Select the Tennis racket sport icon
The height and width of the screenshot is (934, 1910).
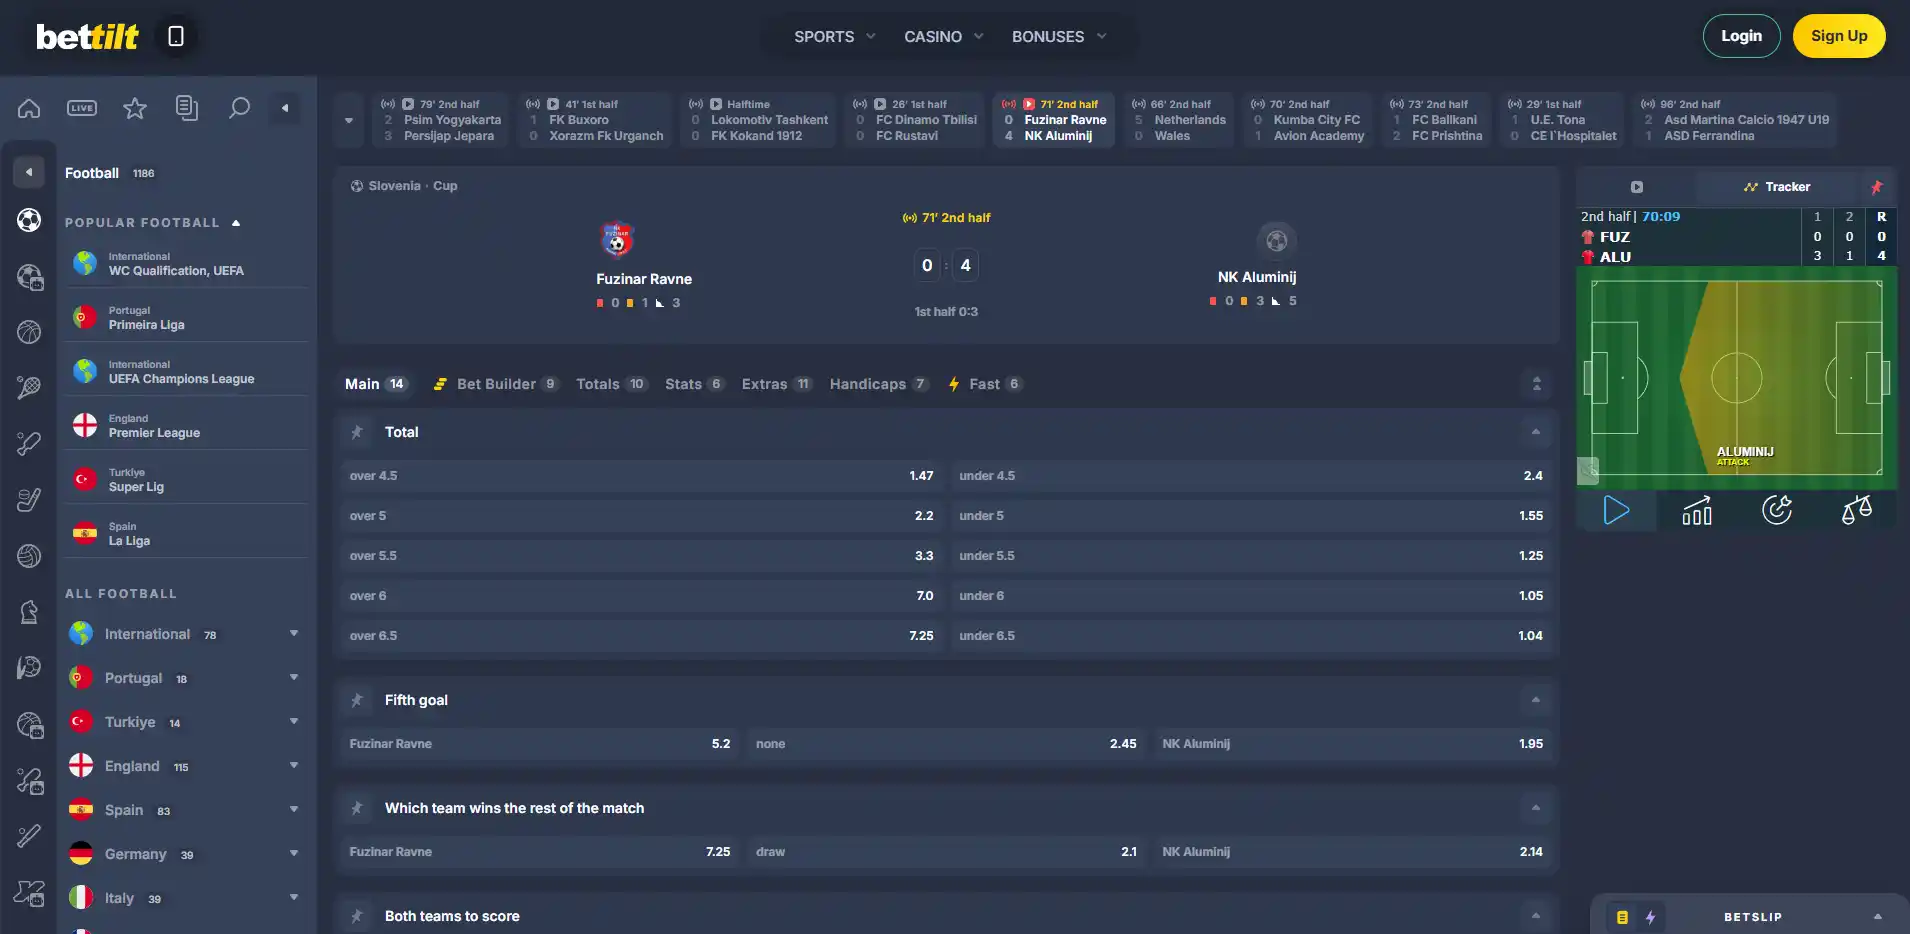tap(29, 387)
